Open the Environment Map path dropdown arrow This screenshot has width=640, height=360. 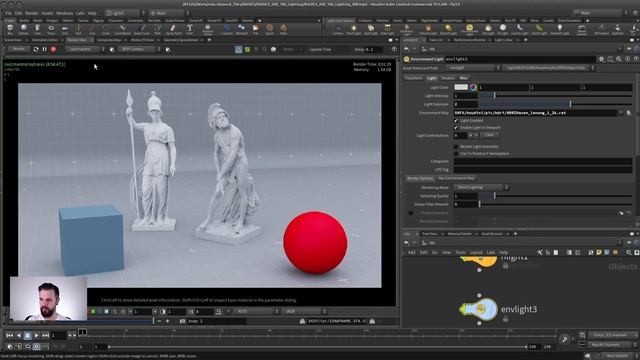click(621, 113)
